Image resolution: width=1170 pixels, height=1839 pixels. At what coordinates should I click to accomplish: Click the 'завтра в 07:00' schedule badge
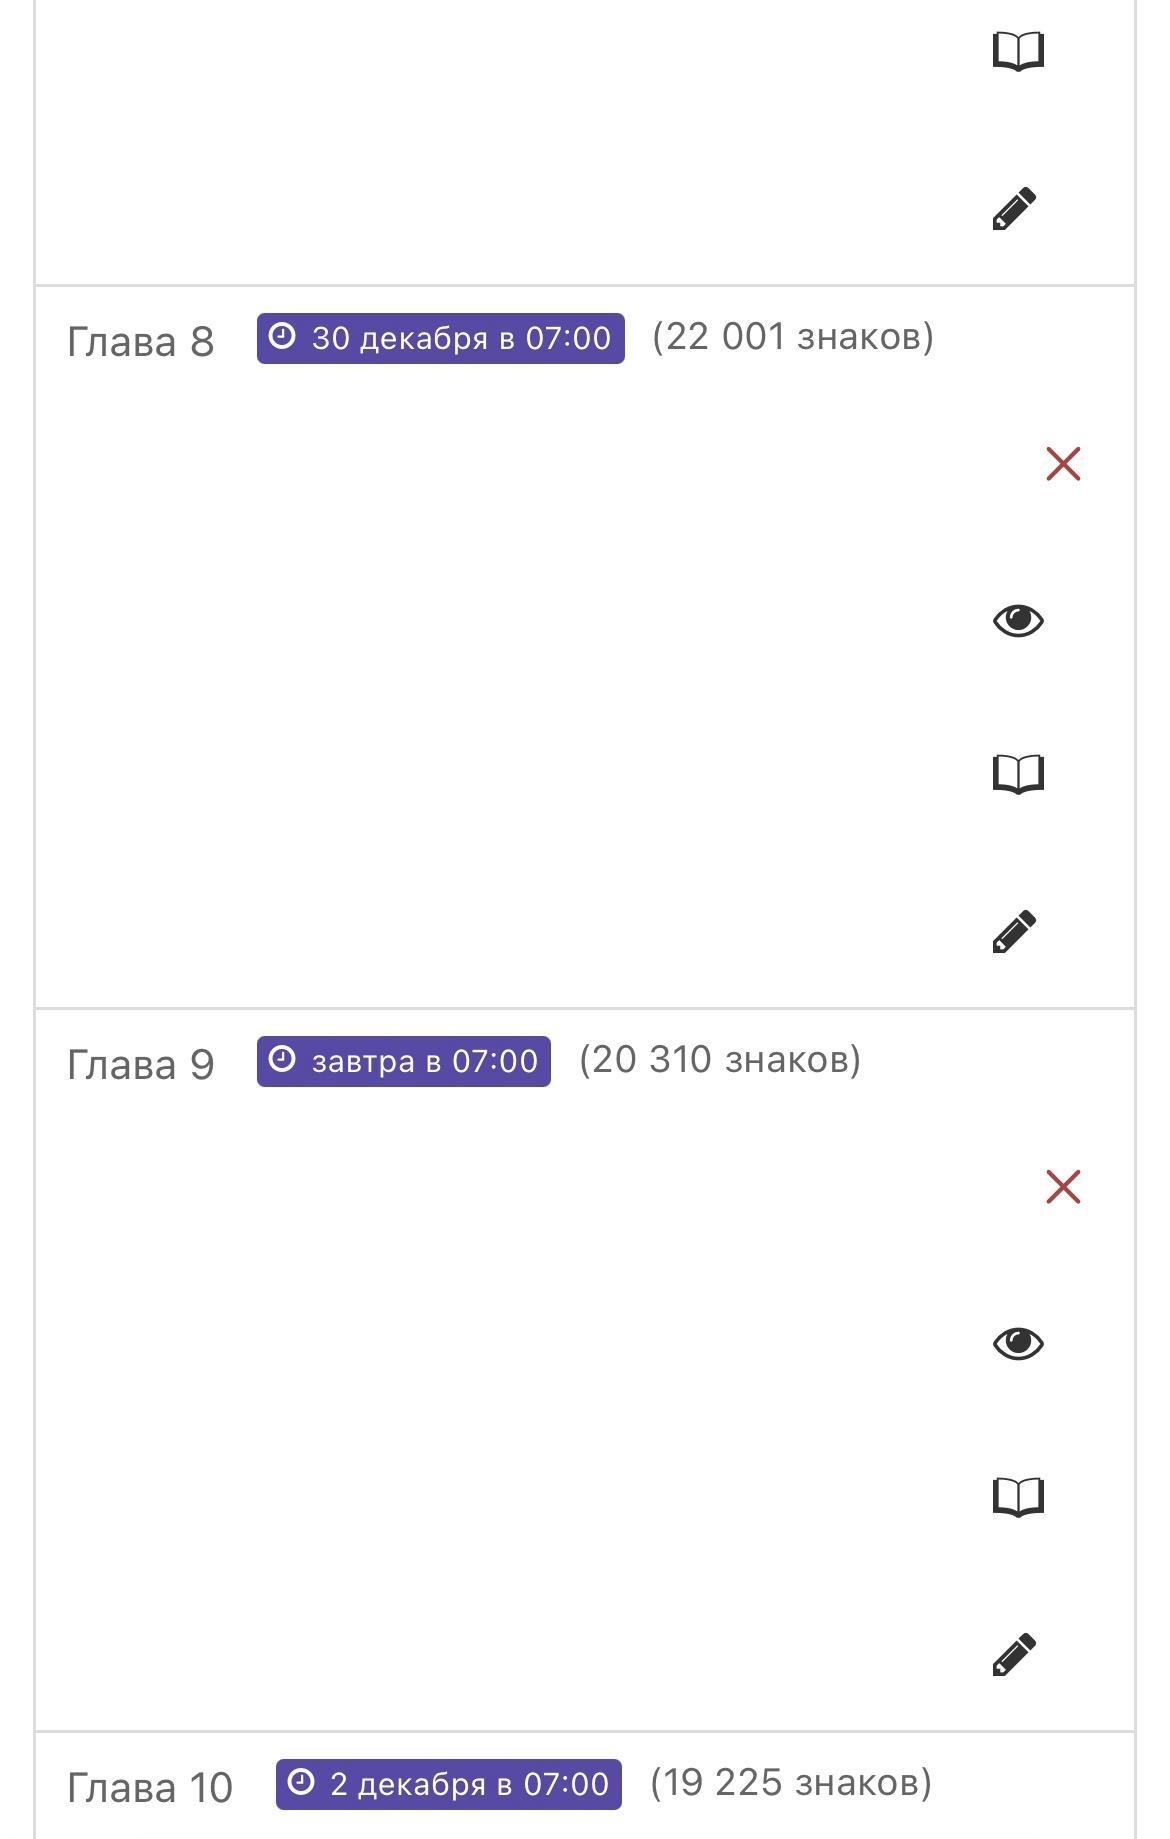[x=404, y=1061]
